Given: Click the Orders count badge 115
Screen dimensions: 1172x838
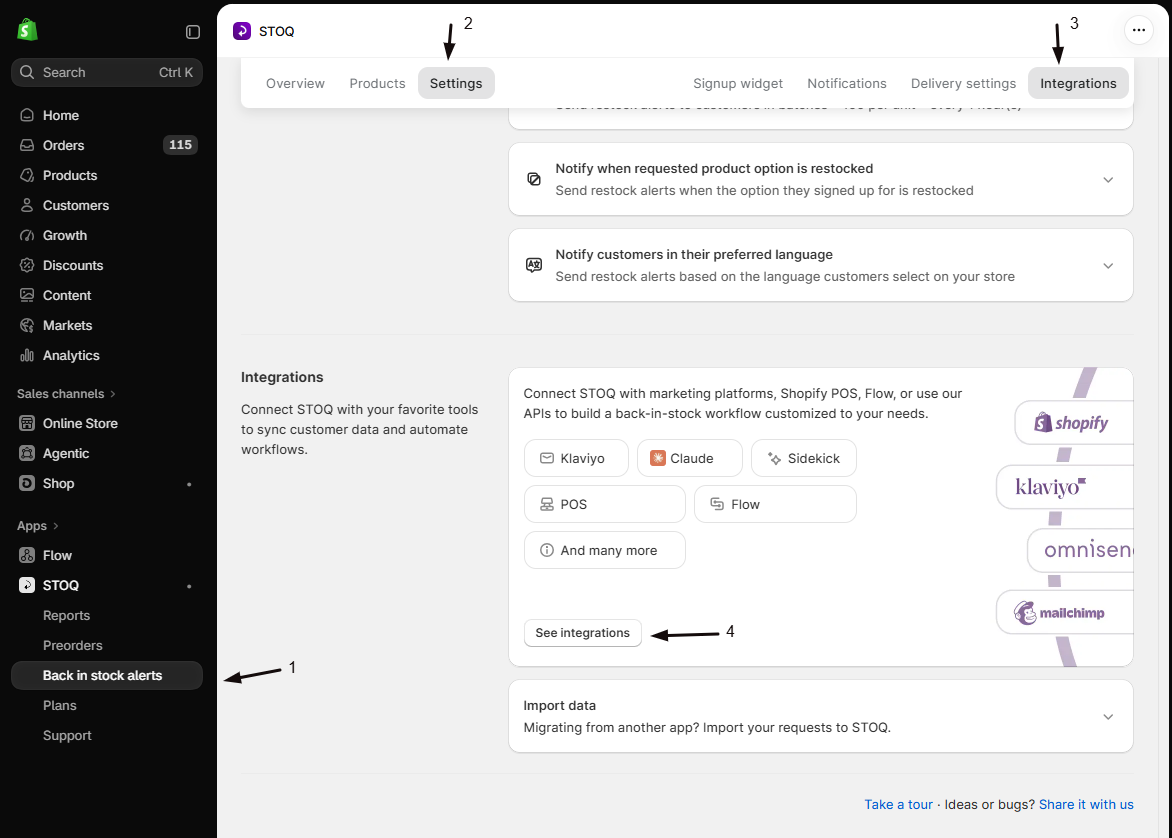Looking at the screenshot, I should 180,145.
